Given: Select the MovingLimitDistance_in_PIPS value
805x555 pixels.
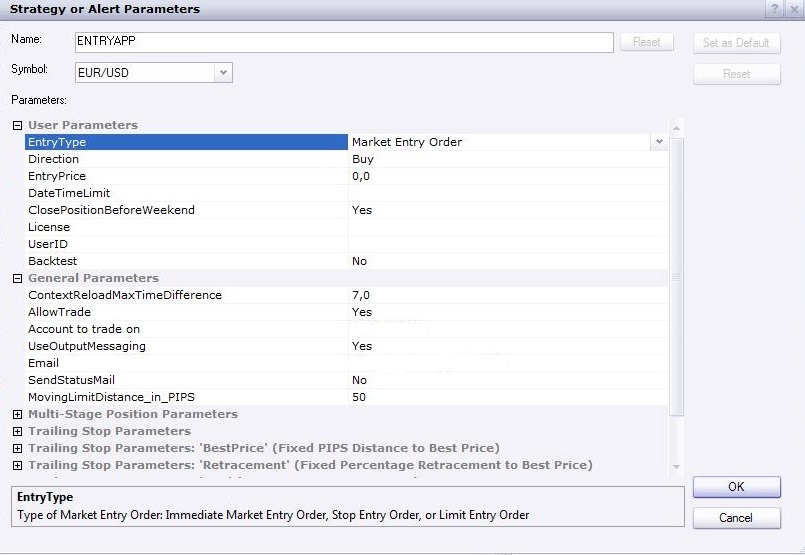Looking at the screenshot, I should tap(507, 397).
